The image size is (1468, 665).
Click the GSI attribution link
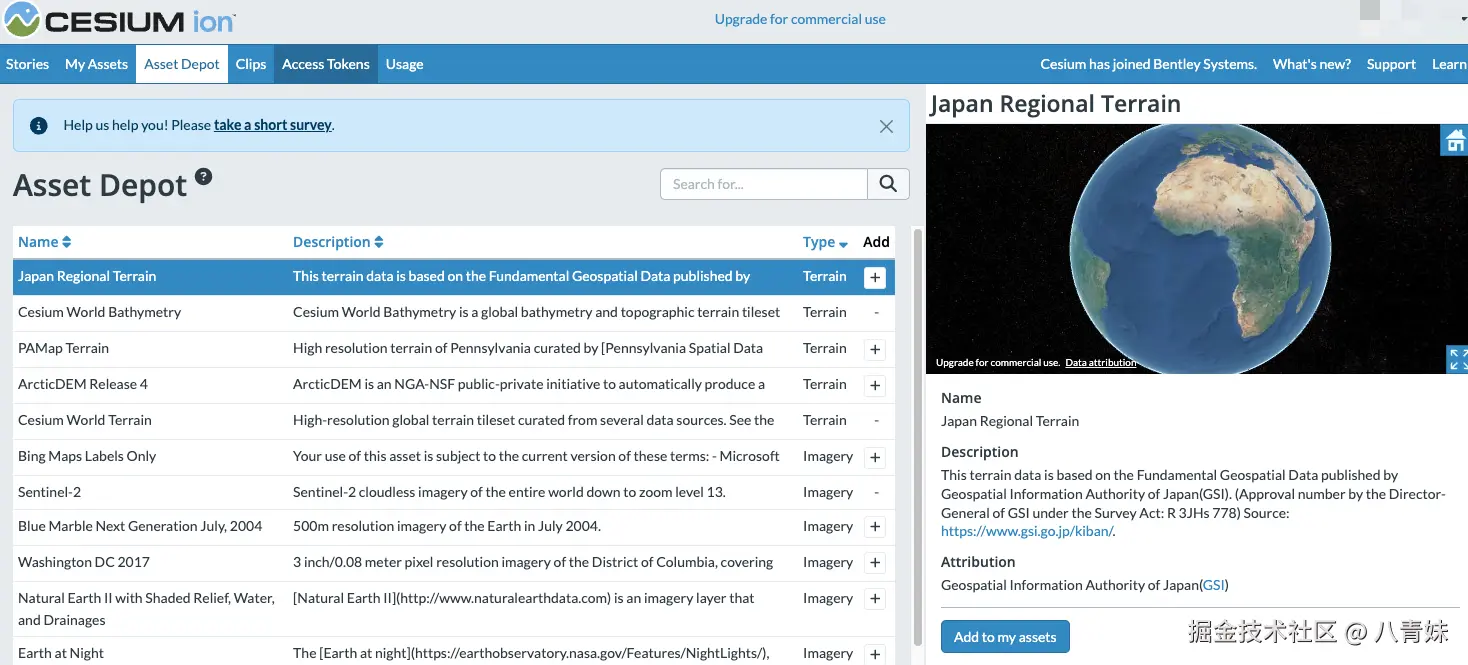[1213, 585]
